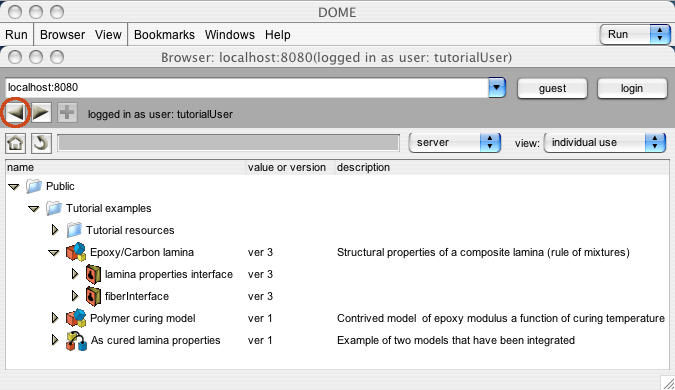Click the fiberInterface icon
Image resolution: width=675 pixels, height=390 pixels.
tap(93, 296)
